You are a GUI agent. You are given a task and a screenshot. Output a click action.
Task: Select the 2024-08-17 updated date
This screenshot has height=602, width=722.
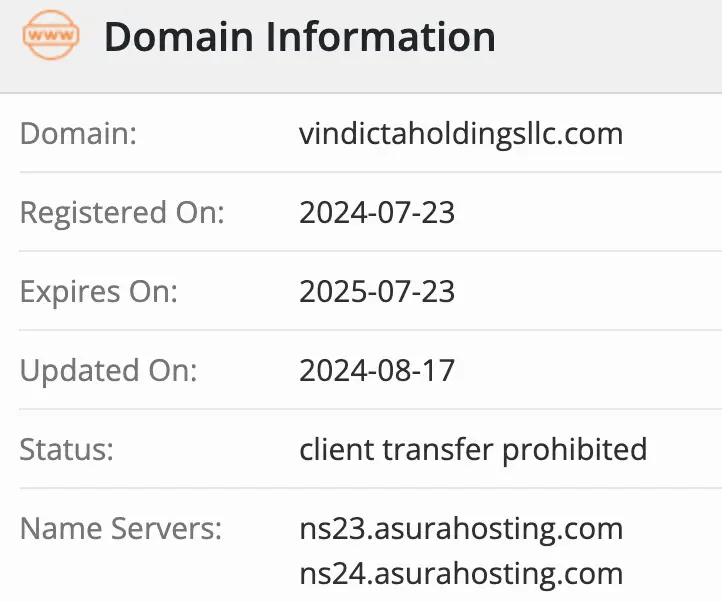point(377,370)
